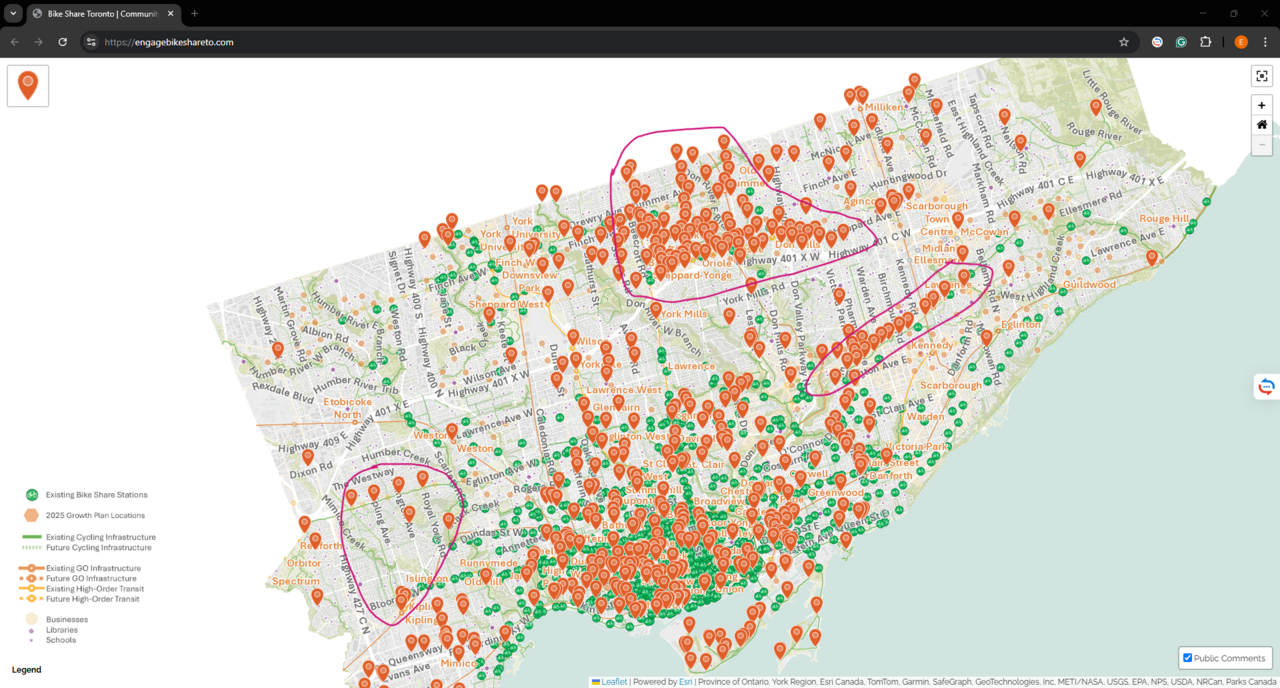Image resolution: width=1280 pixels, height=688 pixels.
Task: Click the Legend label
Action: pos(26,669)
